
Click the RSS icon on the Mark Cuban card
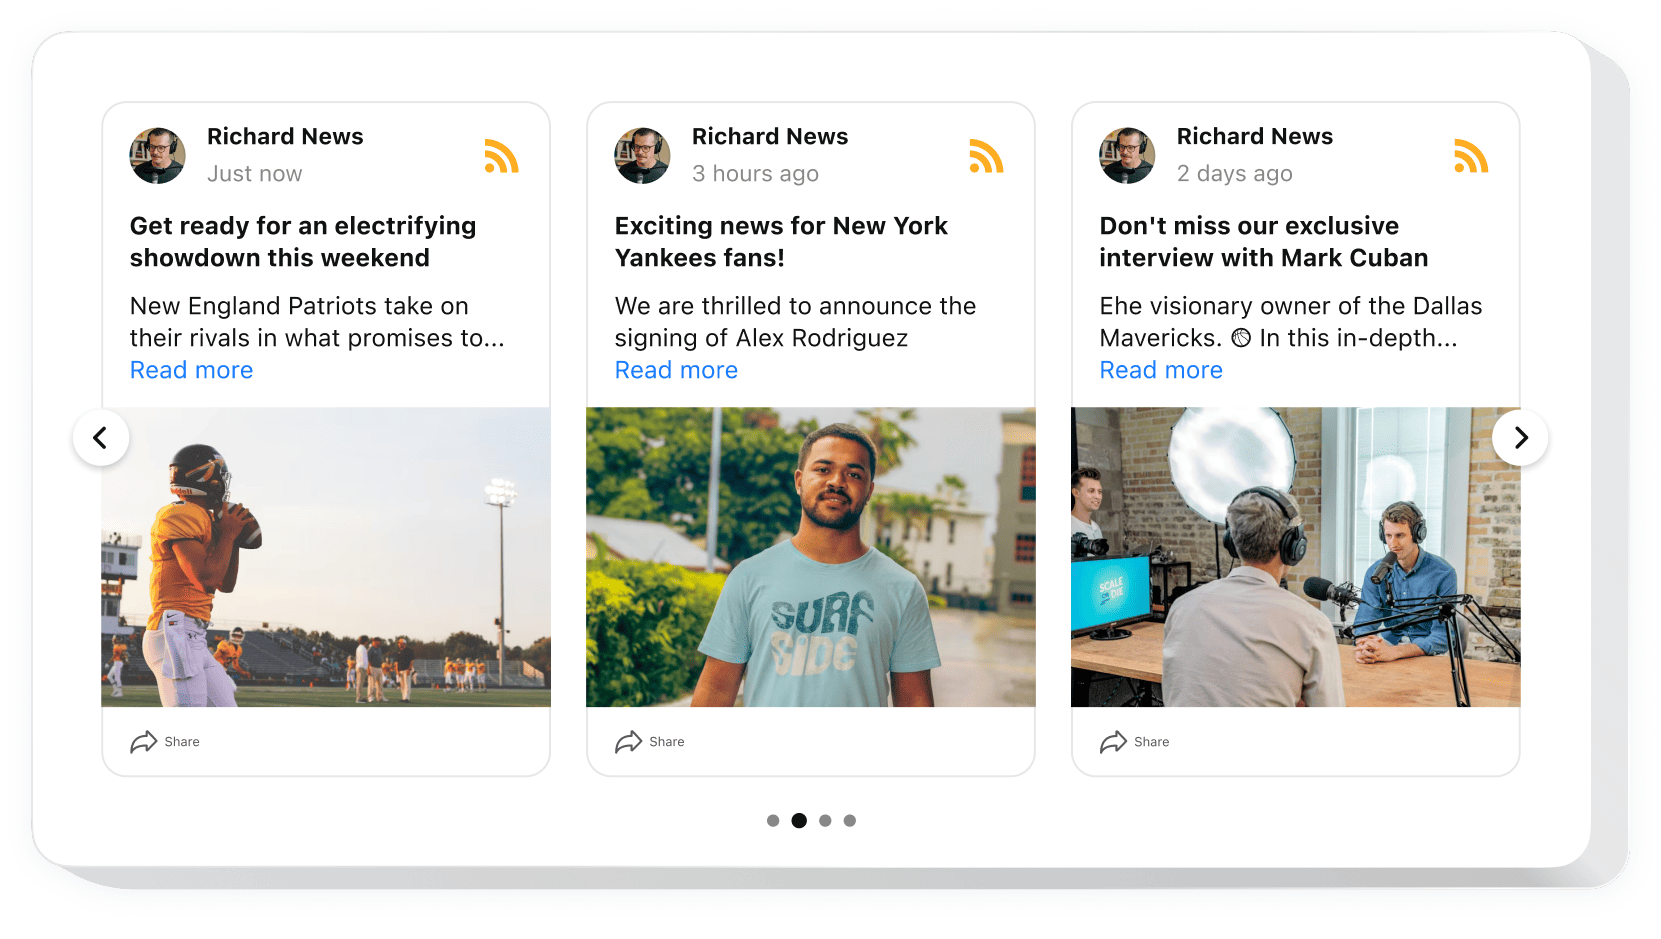(x=1471, y=156)
